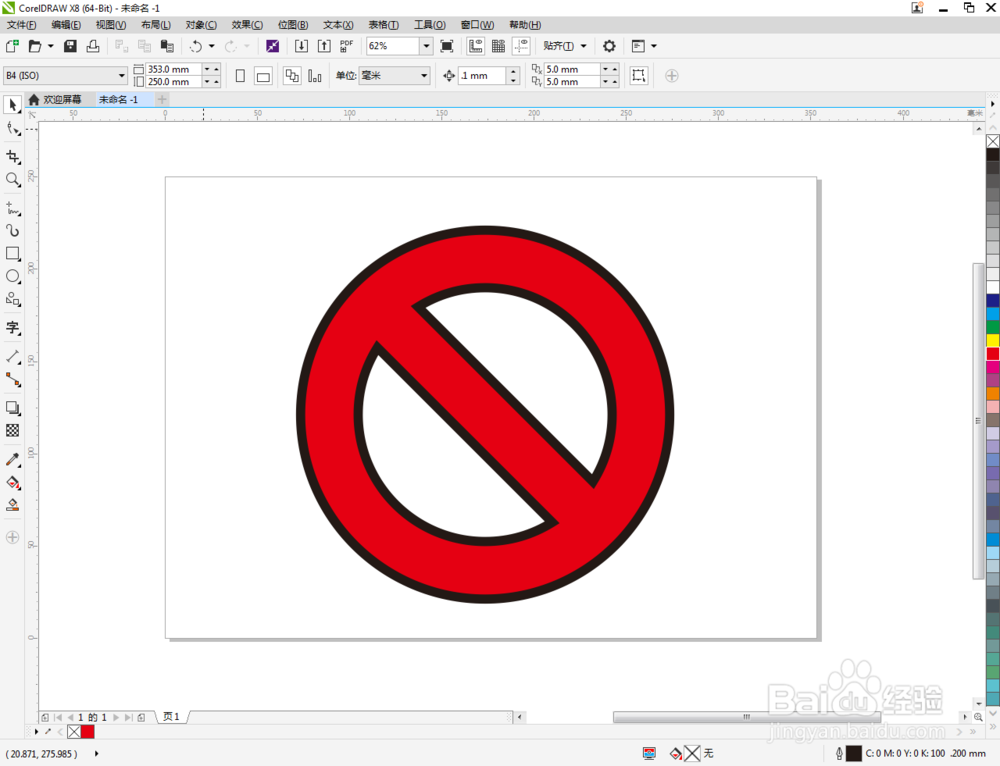Click the Undo arrow icon
1000x766 pixels.
196,46
